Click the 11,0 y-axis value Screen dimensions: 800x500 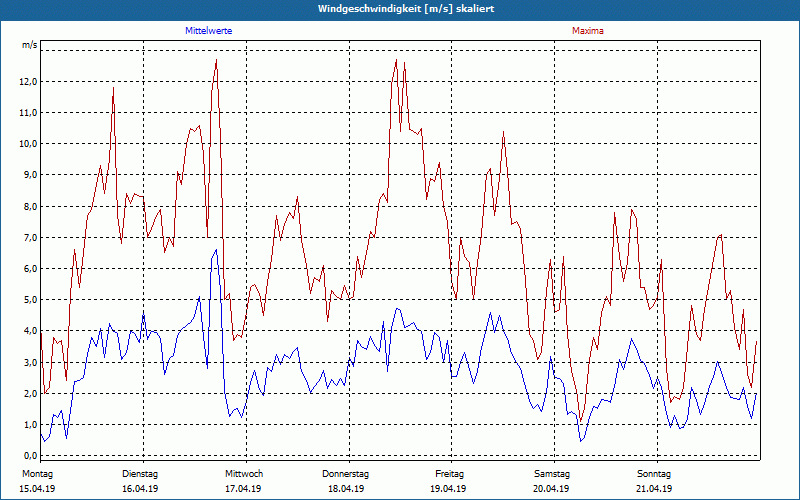[29, 113]
